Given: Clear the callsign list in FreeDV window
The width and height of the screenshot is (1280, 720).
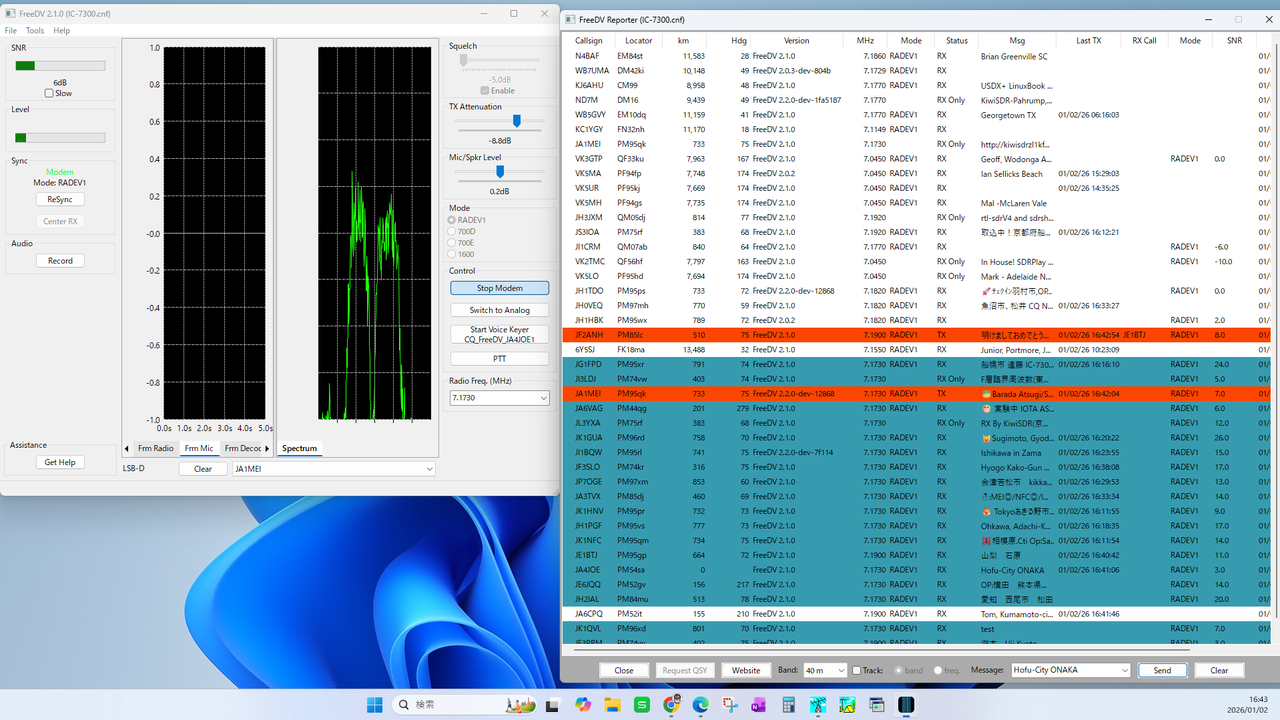Looking at the screenshot, I should (203, 468).
